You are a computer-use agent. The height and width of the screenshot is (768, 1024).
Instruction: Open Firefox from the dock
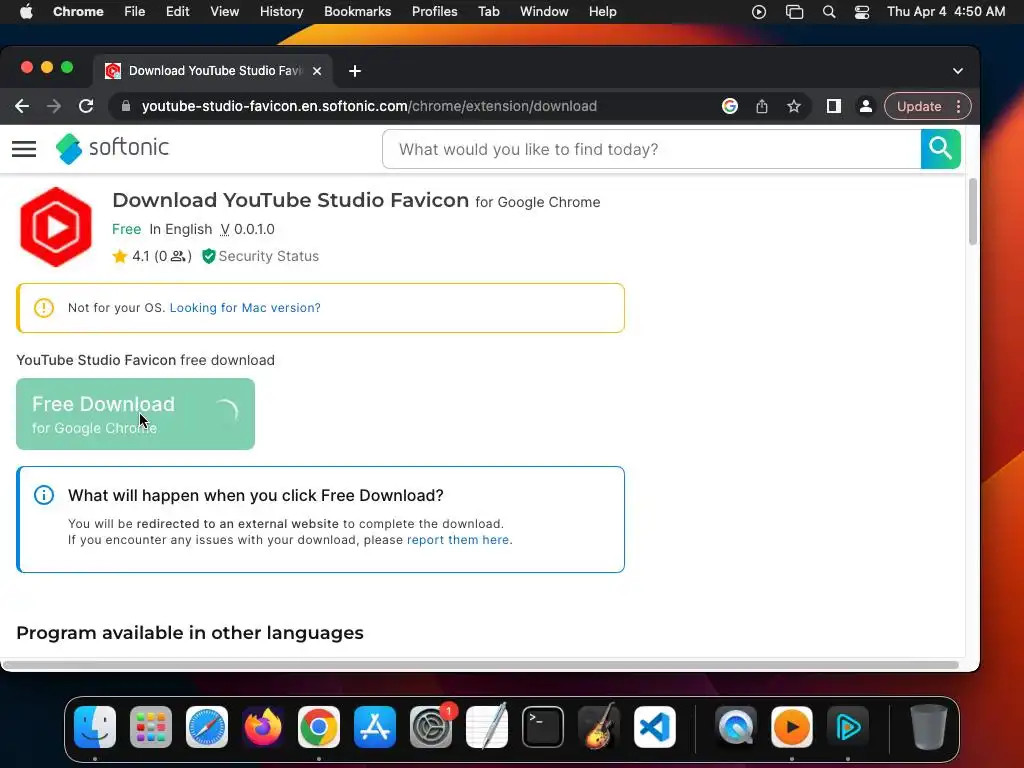point(263,727)
